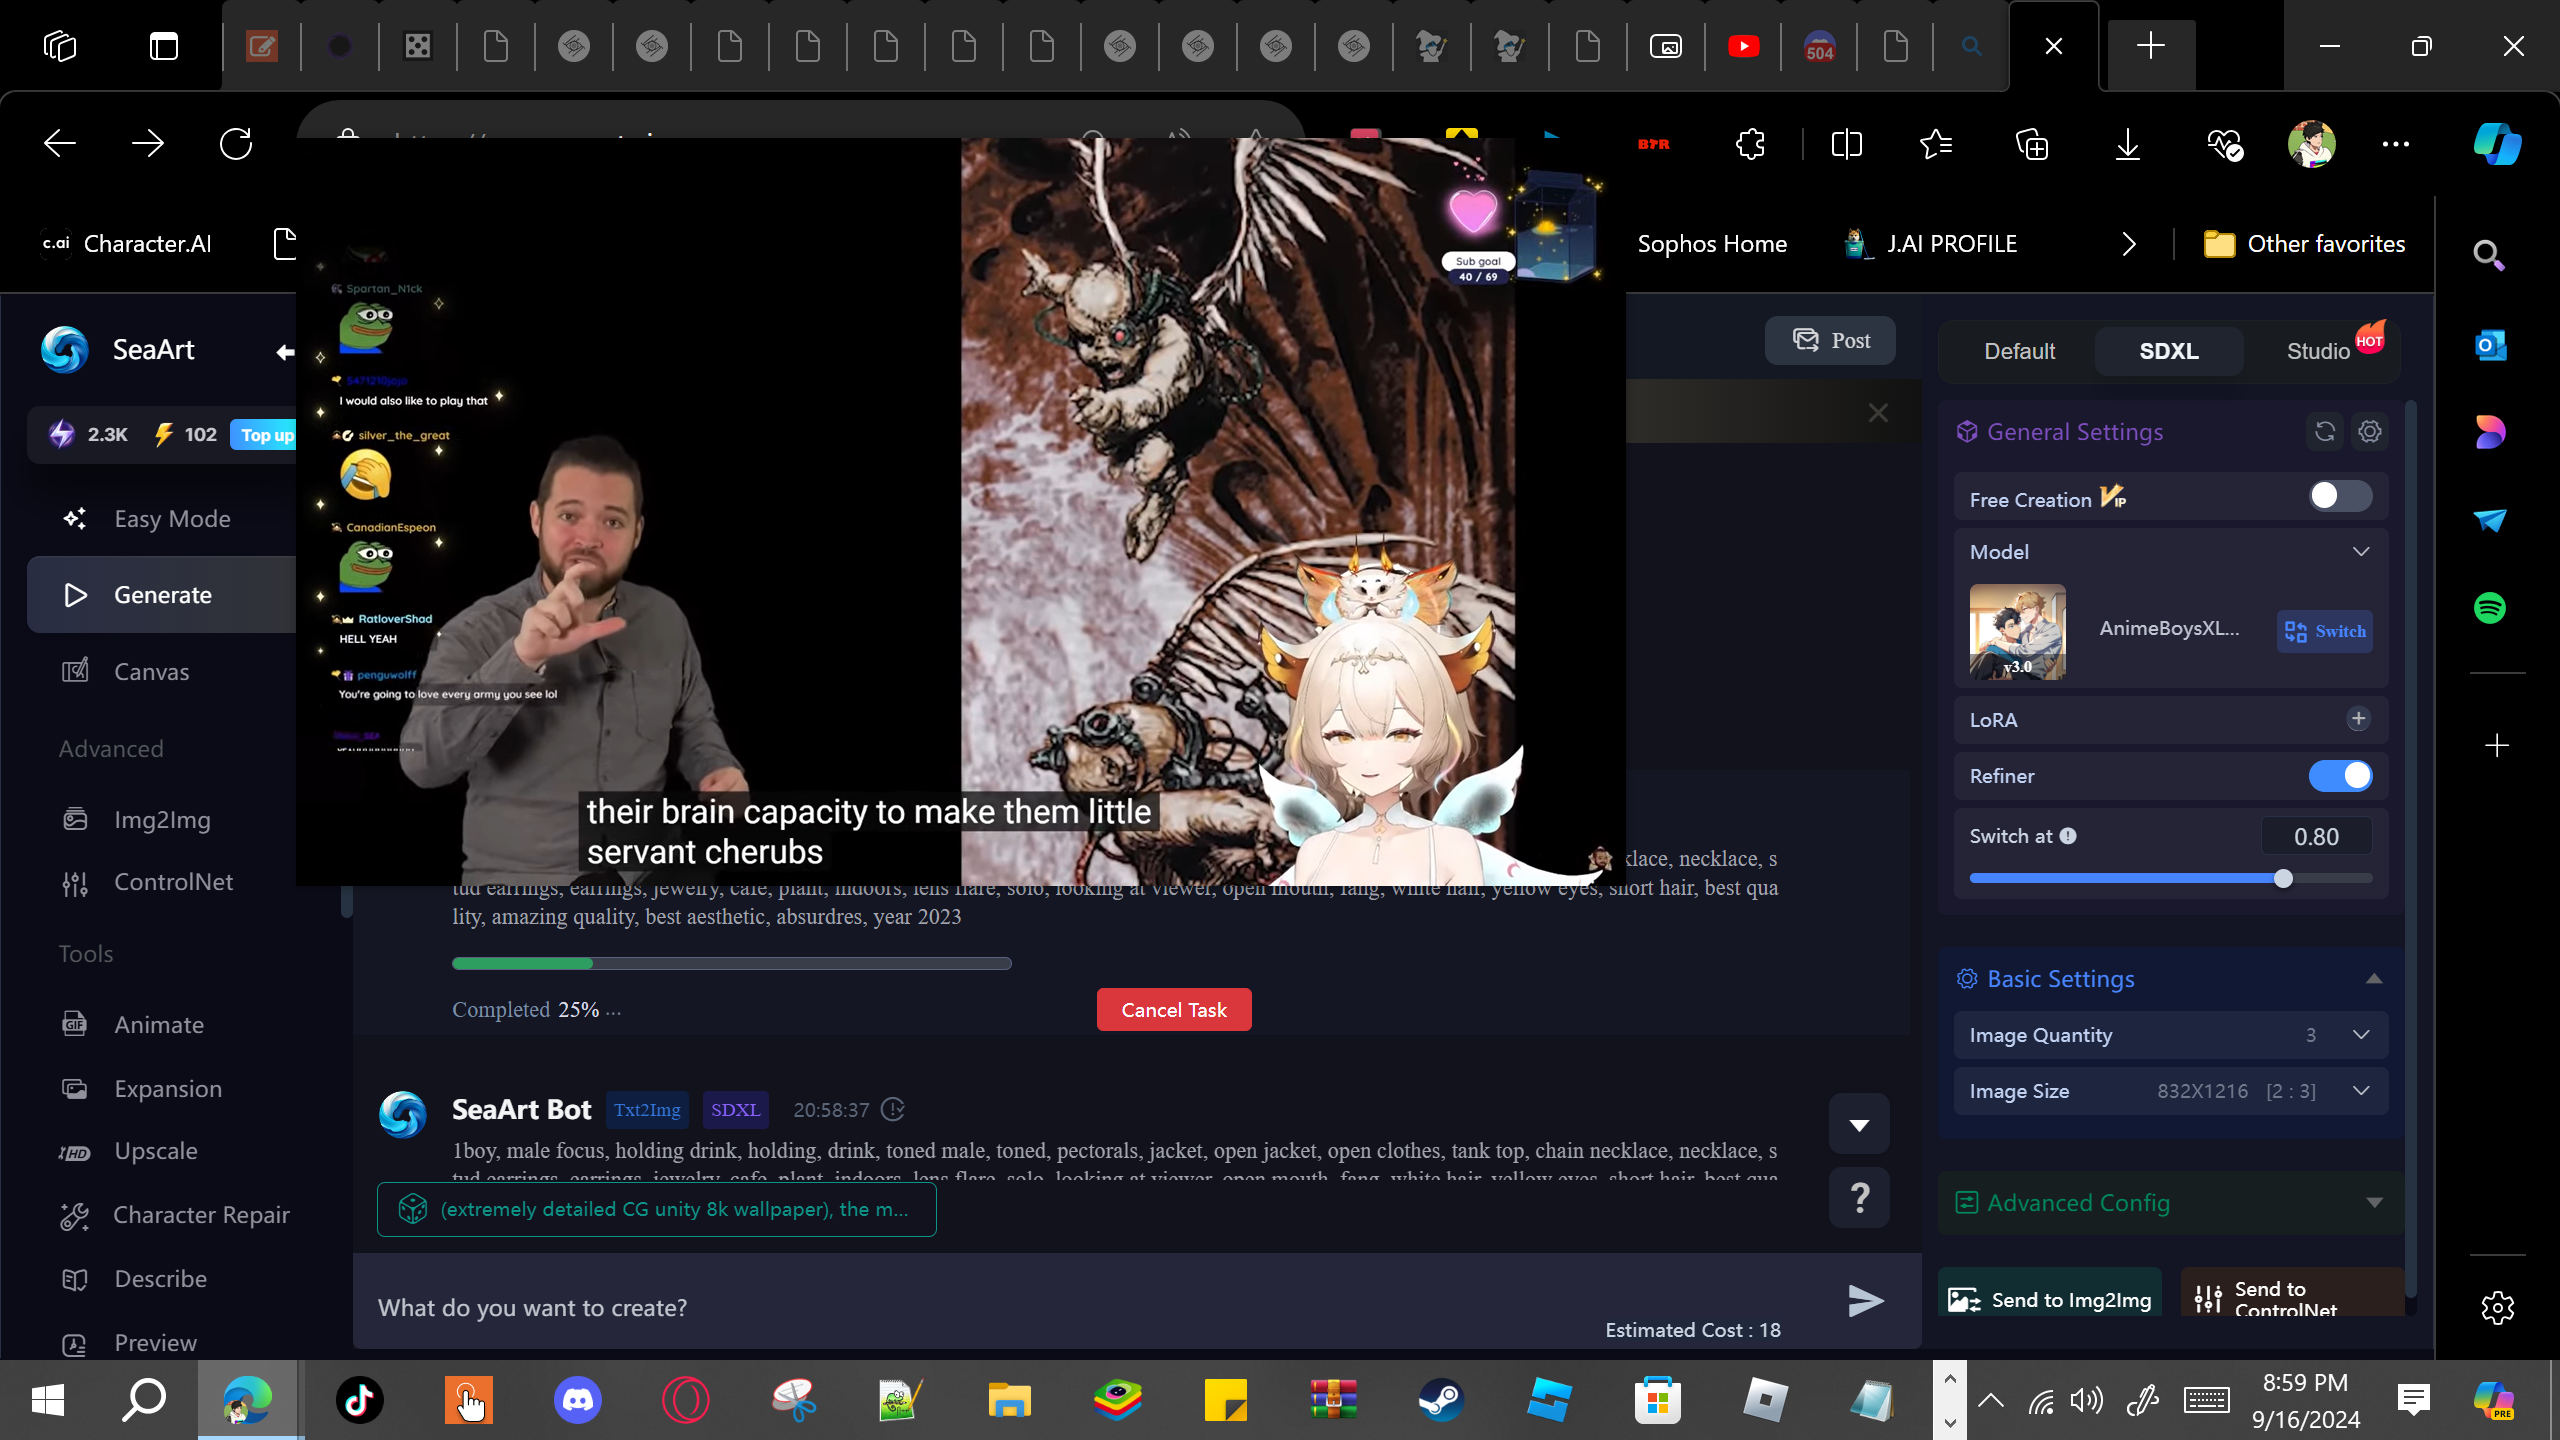Click the extremely detailed CG prompt suggestion
This screenshot has height=1440, width=2560.
(656, 1209)
